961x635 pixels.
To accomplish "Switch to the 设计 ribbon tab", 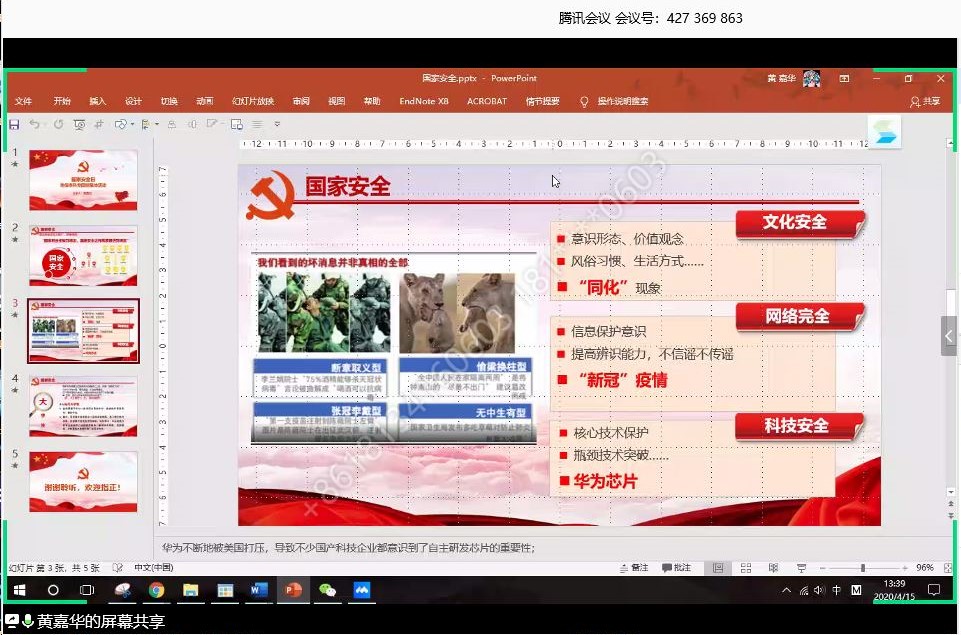I will click(133, 101).
